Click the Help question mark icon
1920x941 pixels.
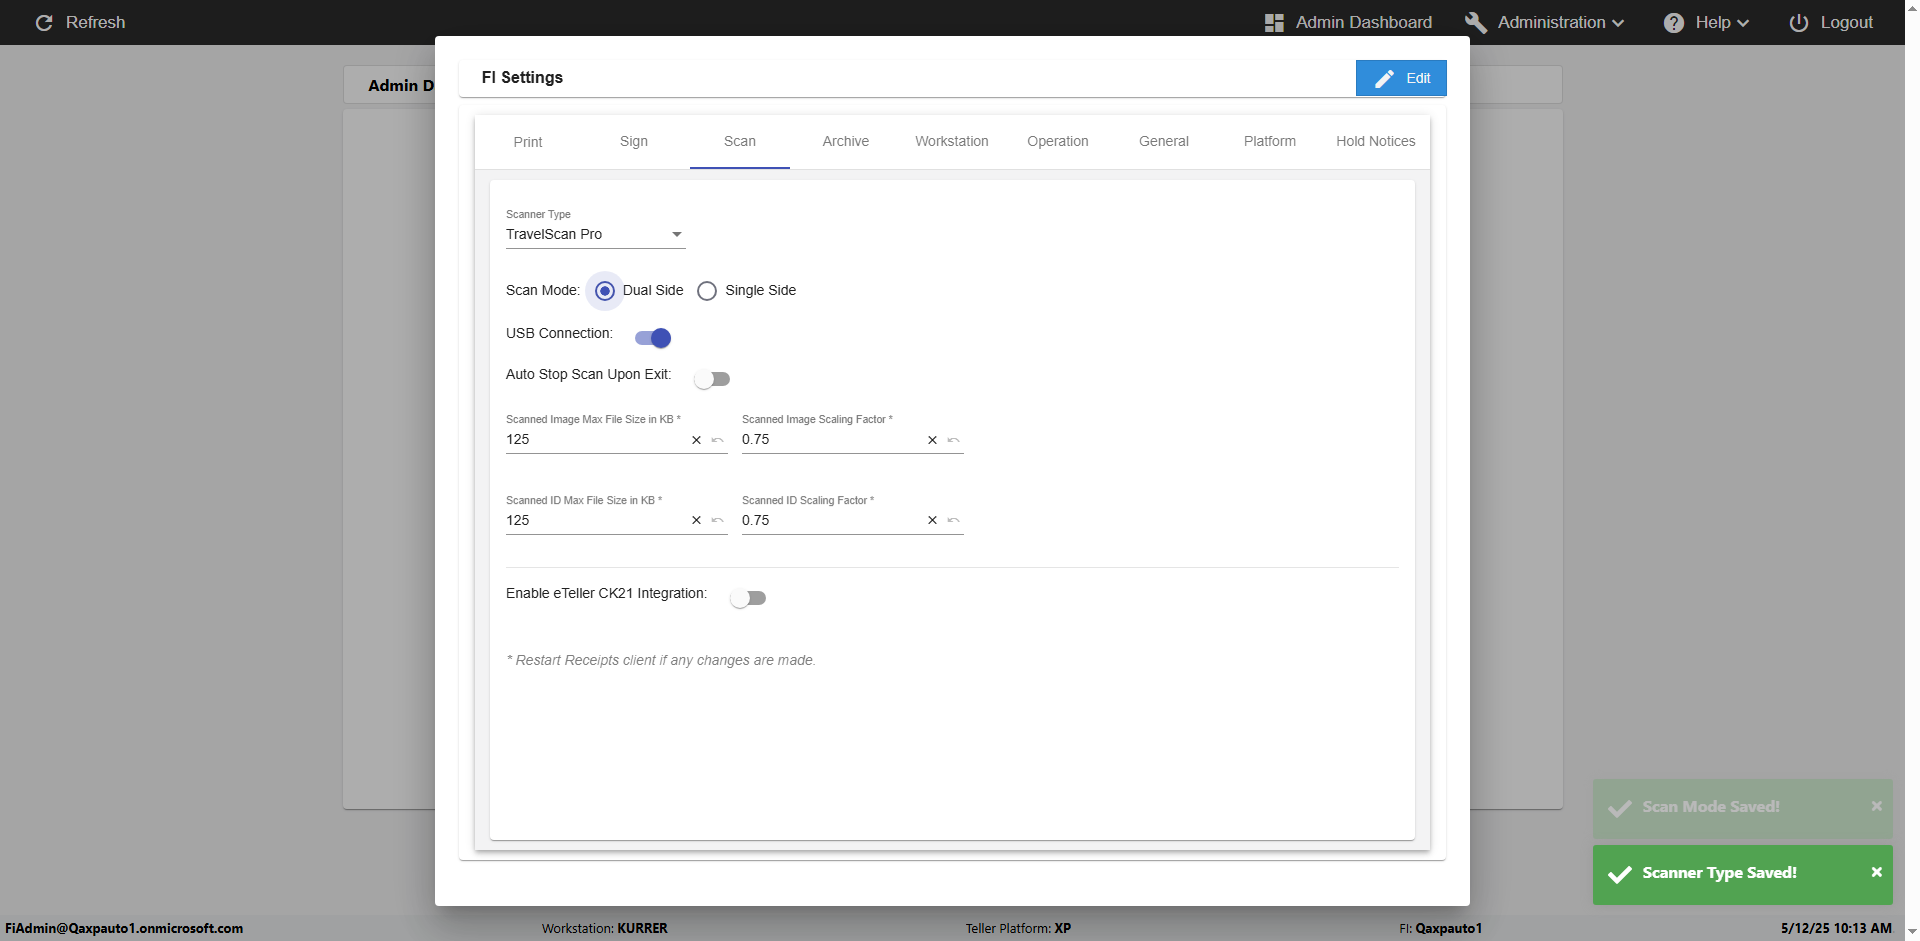tap(1674, 23)
